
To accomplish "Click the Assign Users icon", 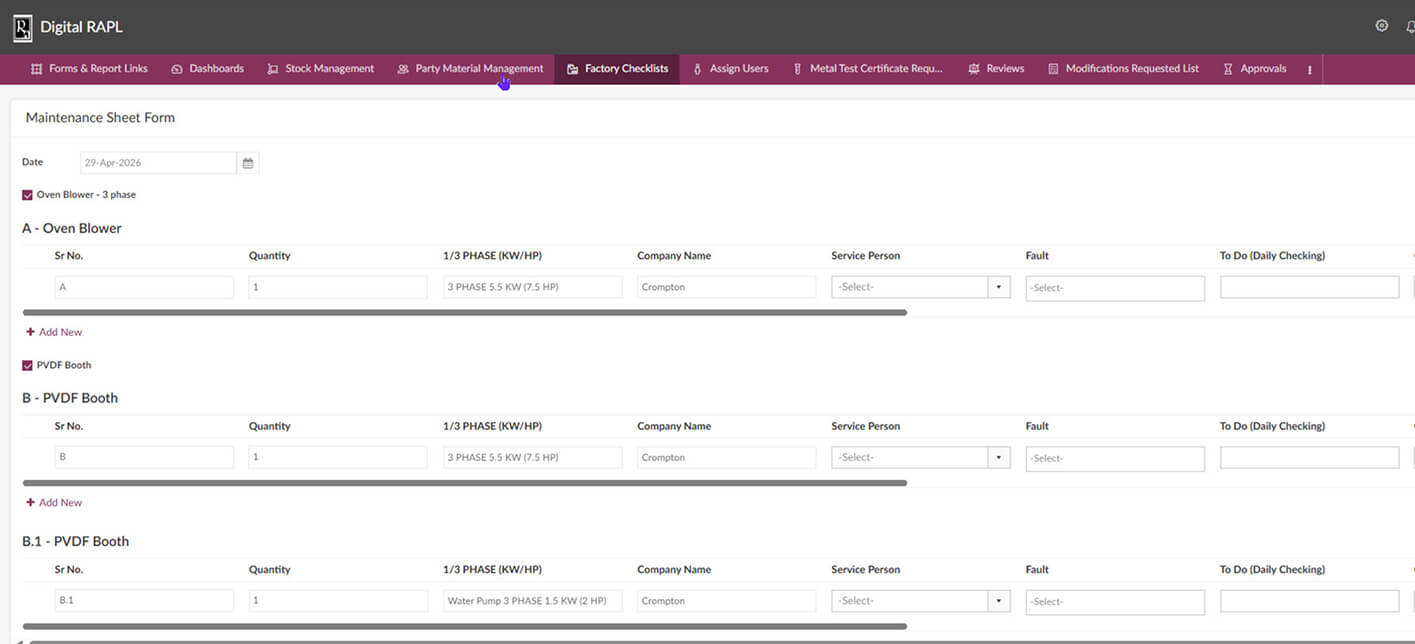I will 697,69.
